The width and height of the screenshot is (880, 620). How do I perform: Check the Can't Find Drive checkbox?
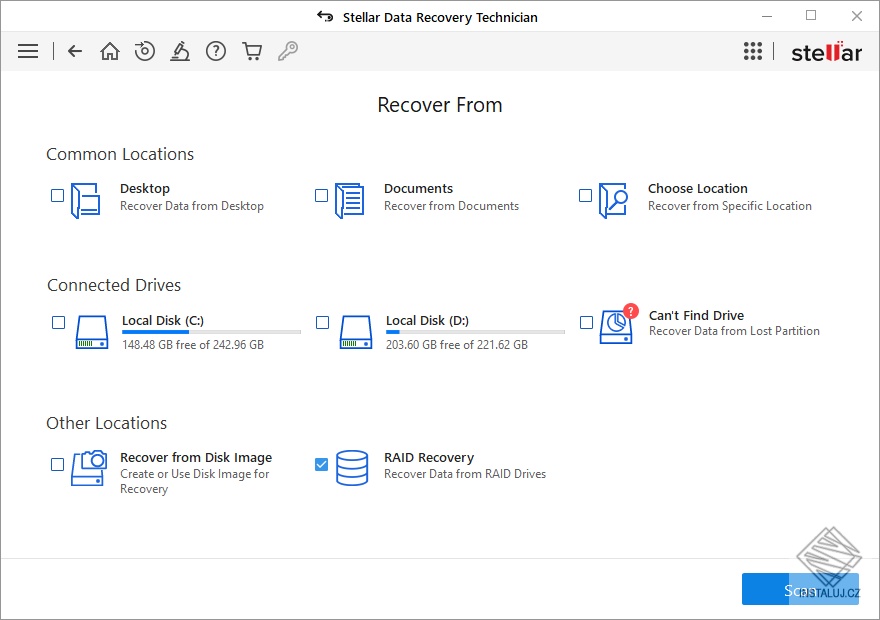586,323
